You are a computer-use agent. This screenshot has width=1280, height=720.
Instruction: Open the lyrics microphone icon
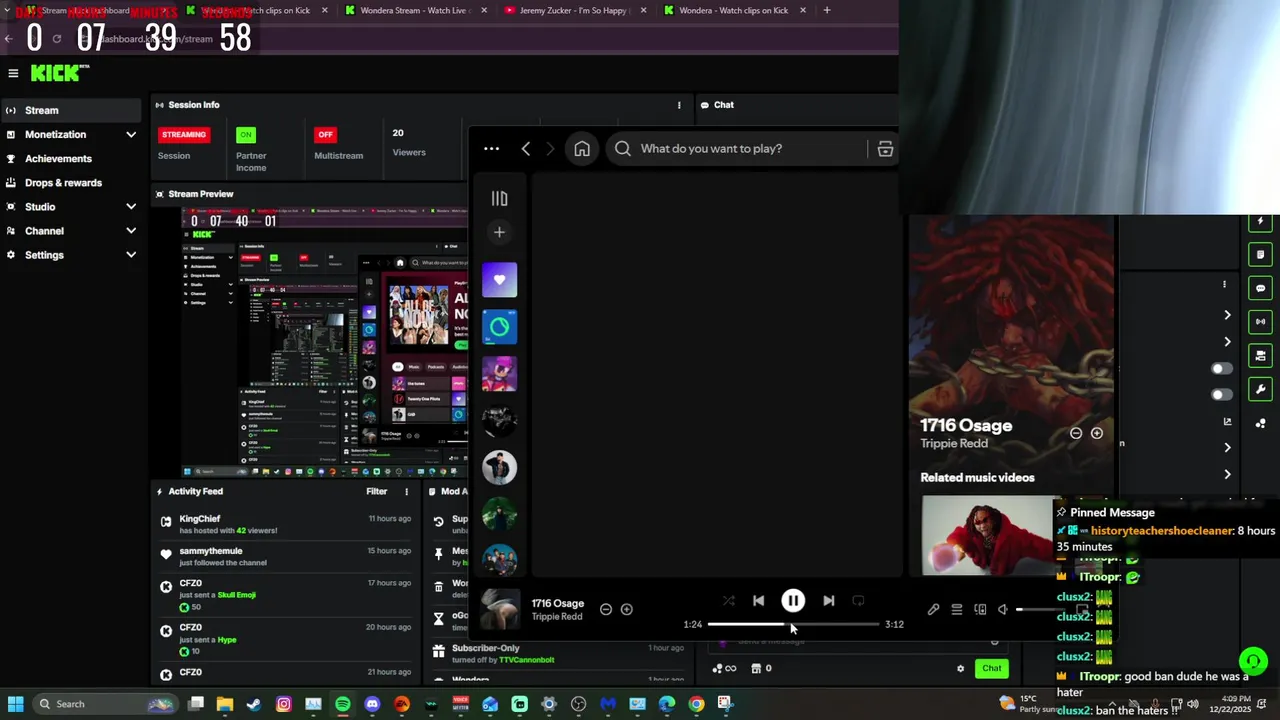tap(933, 609)
